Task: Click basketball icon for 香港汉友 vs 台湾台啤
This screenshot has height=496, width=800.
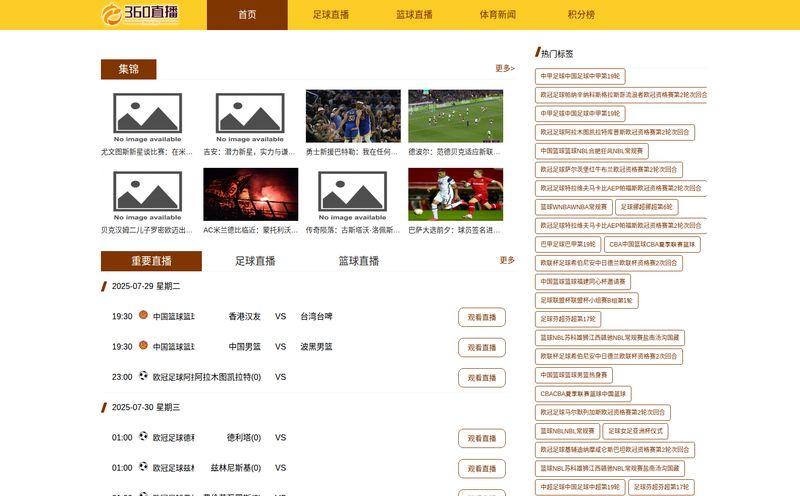Action: pos(143,315)
